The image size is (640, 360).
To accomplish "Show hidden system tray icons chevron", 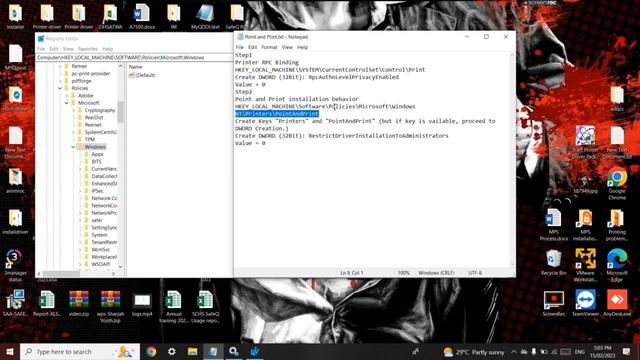I will click(514, 351).
